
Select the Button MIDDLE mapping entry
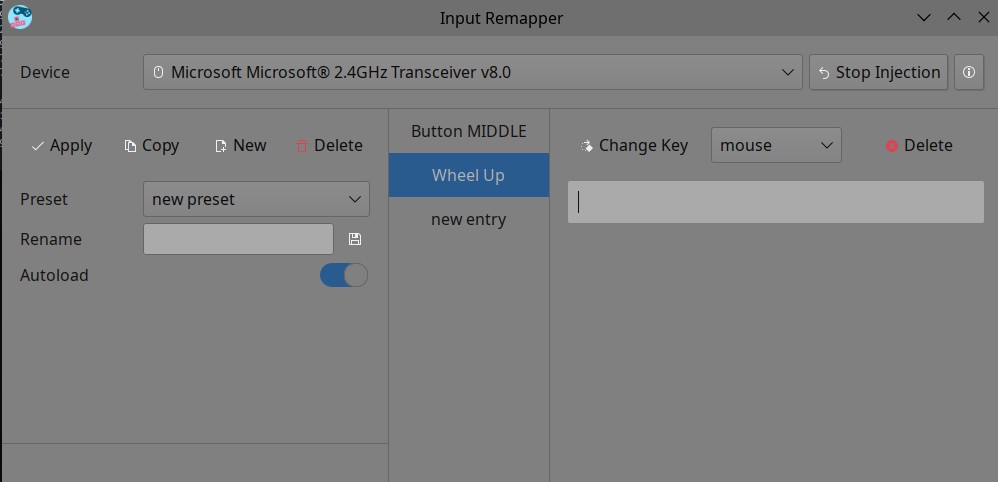(x=468, y=131)
